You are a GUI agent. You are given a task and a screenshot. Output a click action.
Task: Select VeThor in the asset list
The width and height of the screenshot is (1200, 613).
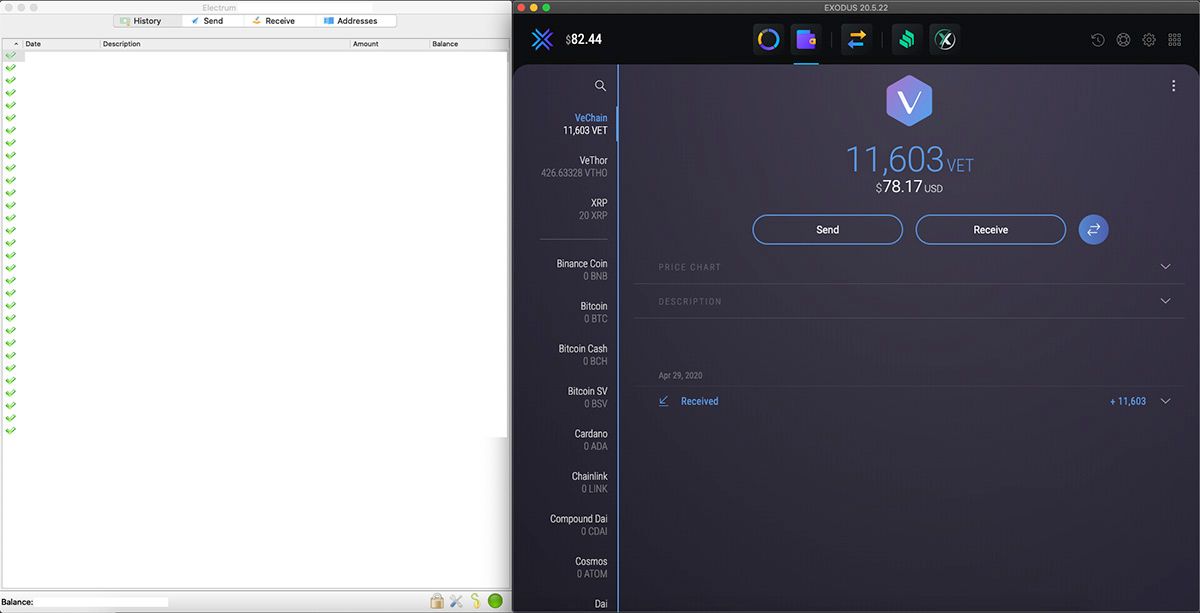[574, 166]
